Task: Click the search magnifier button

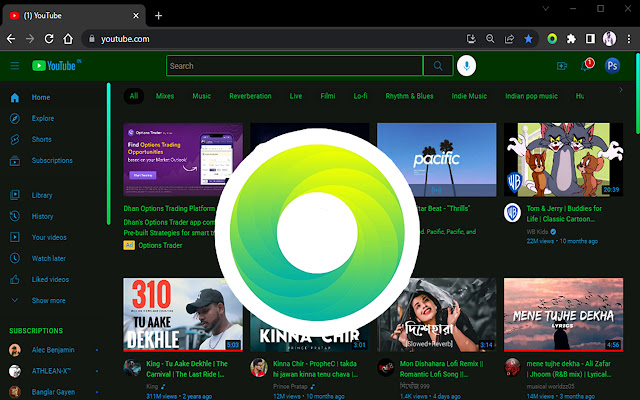Action: point(438,66)
